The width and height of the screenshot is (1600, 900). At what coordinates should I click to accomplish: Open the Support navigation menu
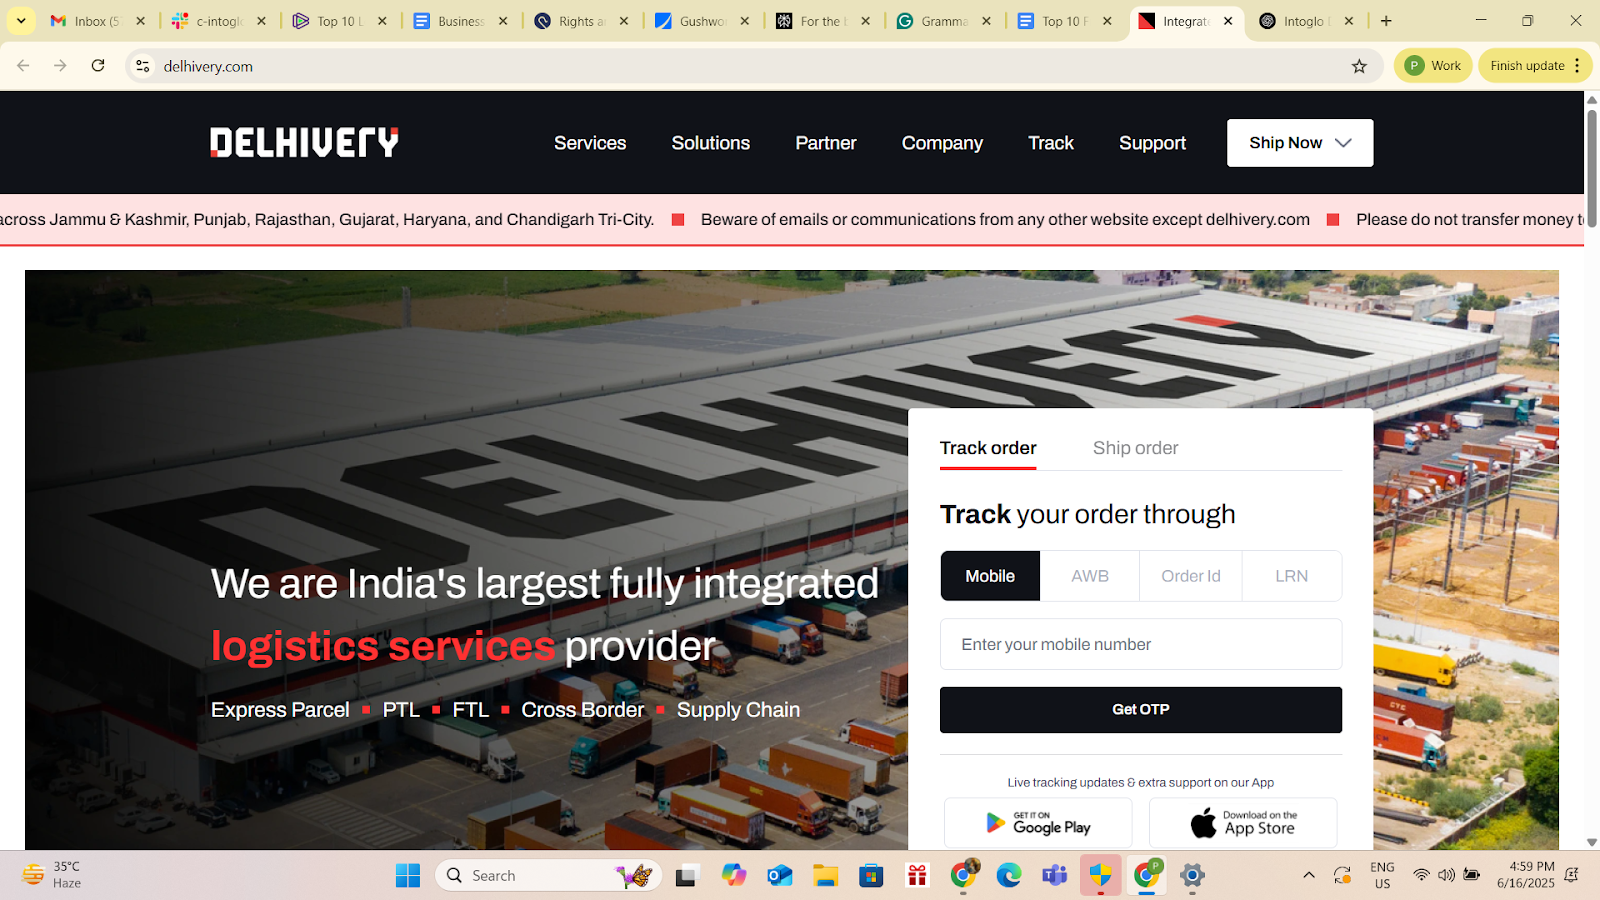click(x=1152, y=143)
